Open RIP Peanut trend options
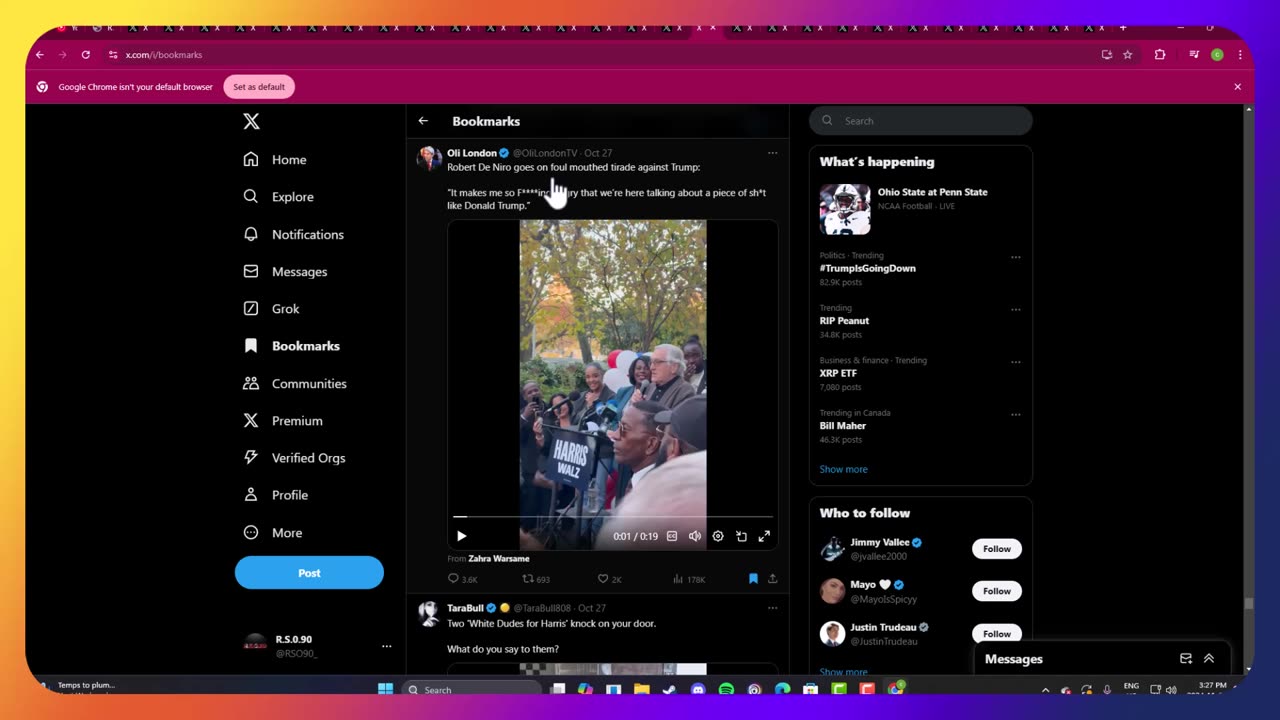 [x=1015, y=309]
